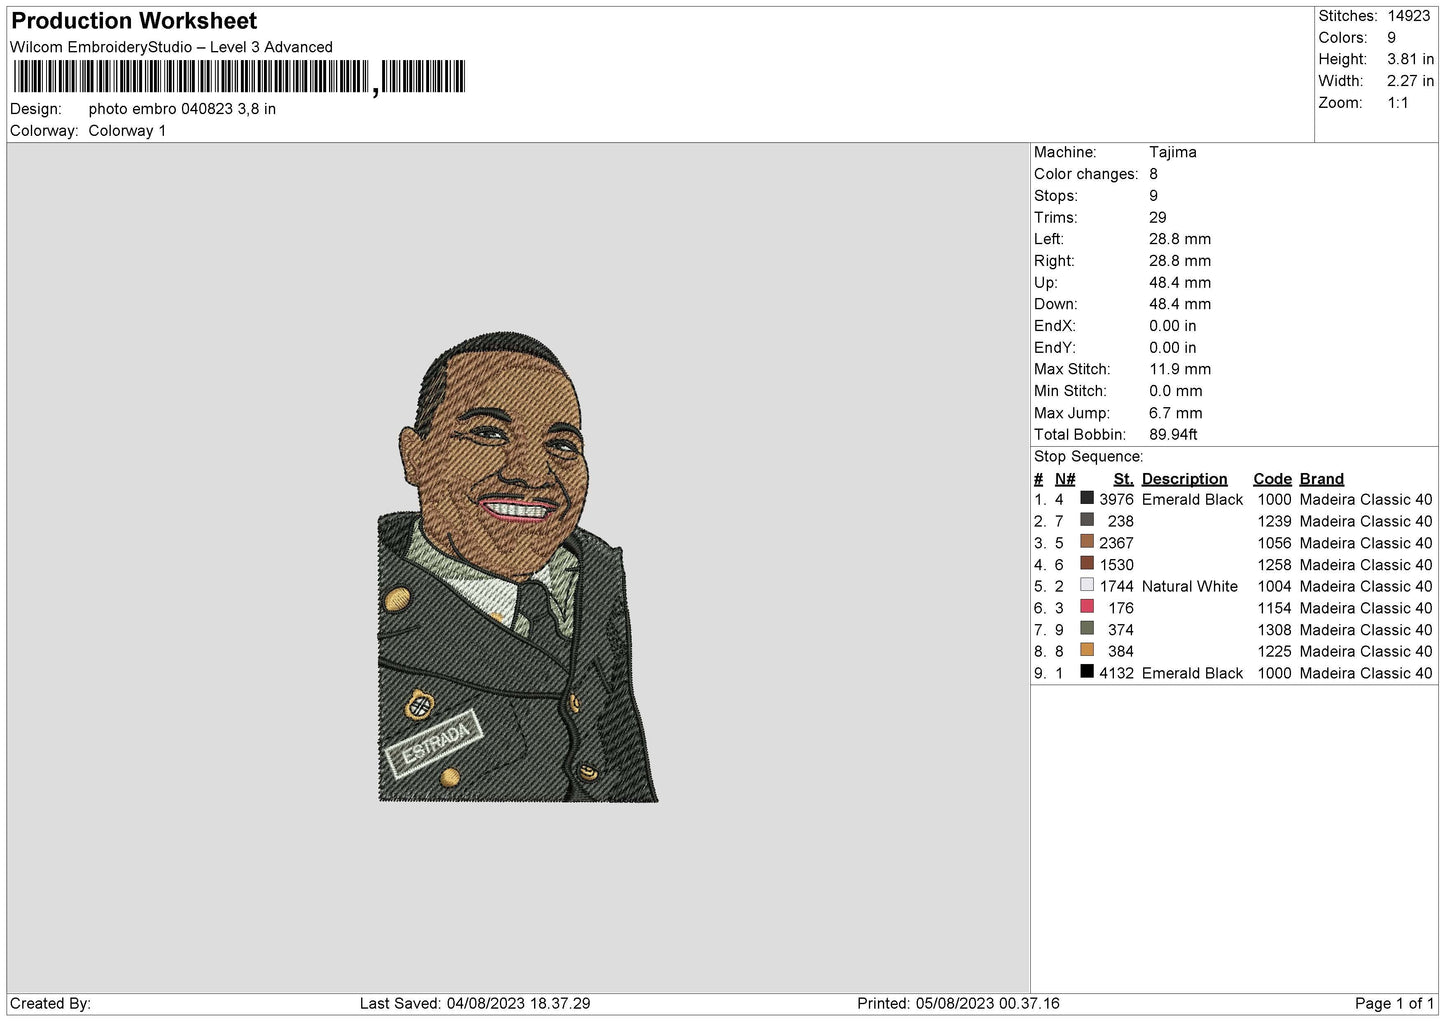1445x1021 pixels.
Task: Click 'Natural White' description in stop 5
Action: coord(1190,587)
